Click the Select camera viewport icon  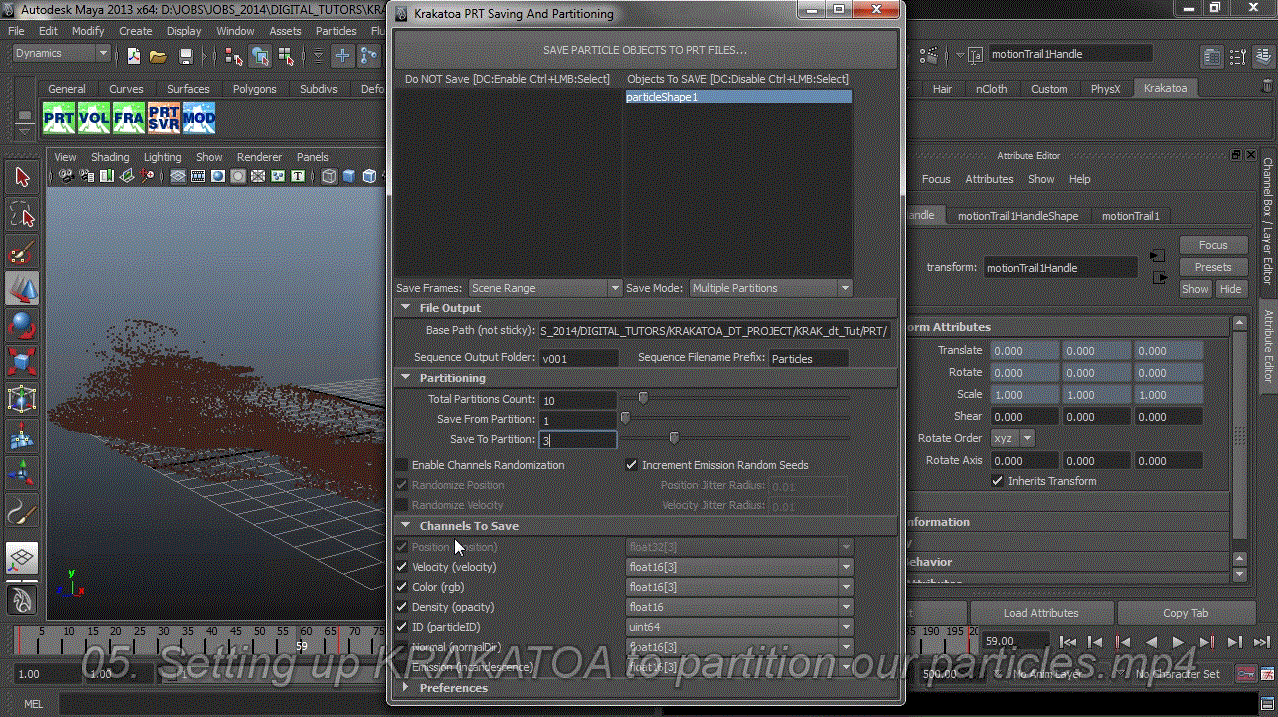pos(66,176)
